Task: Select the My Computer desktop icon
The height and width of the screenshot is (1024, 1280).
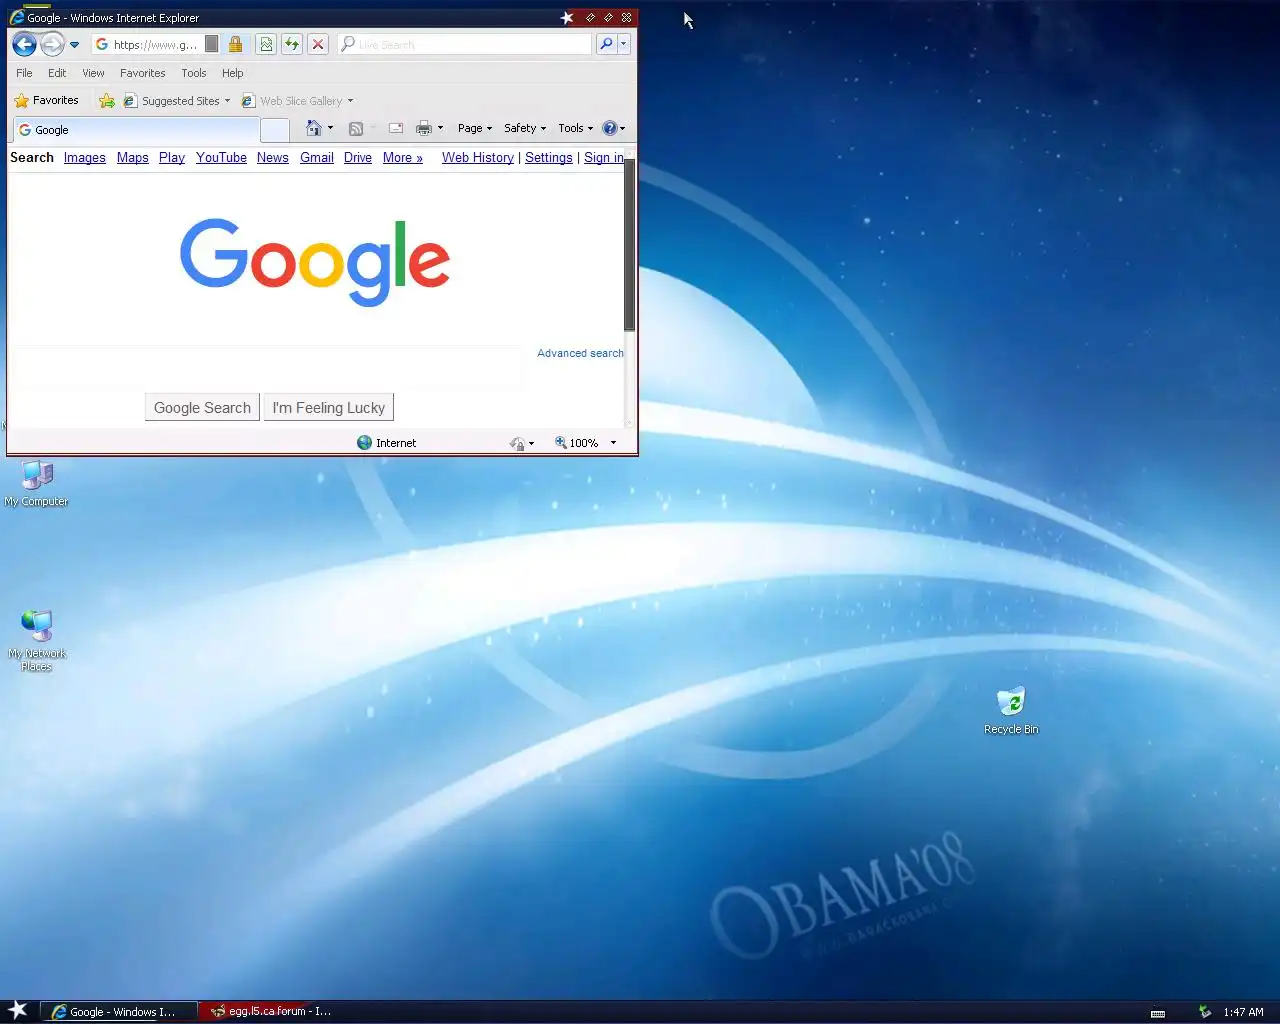Action: tap(37, 484)
